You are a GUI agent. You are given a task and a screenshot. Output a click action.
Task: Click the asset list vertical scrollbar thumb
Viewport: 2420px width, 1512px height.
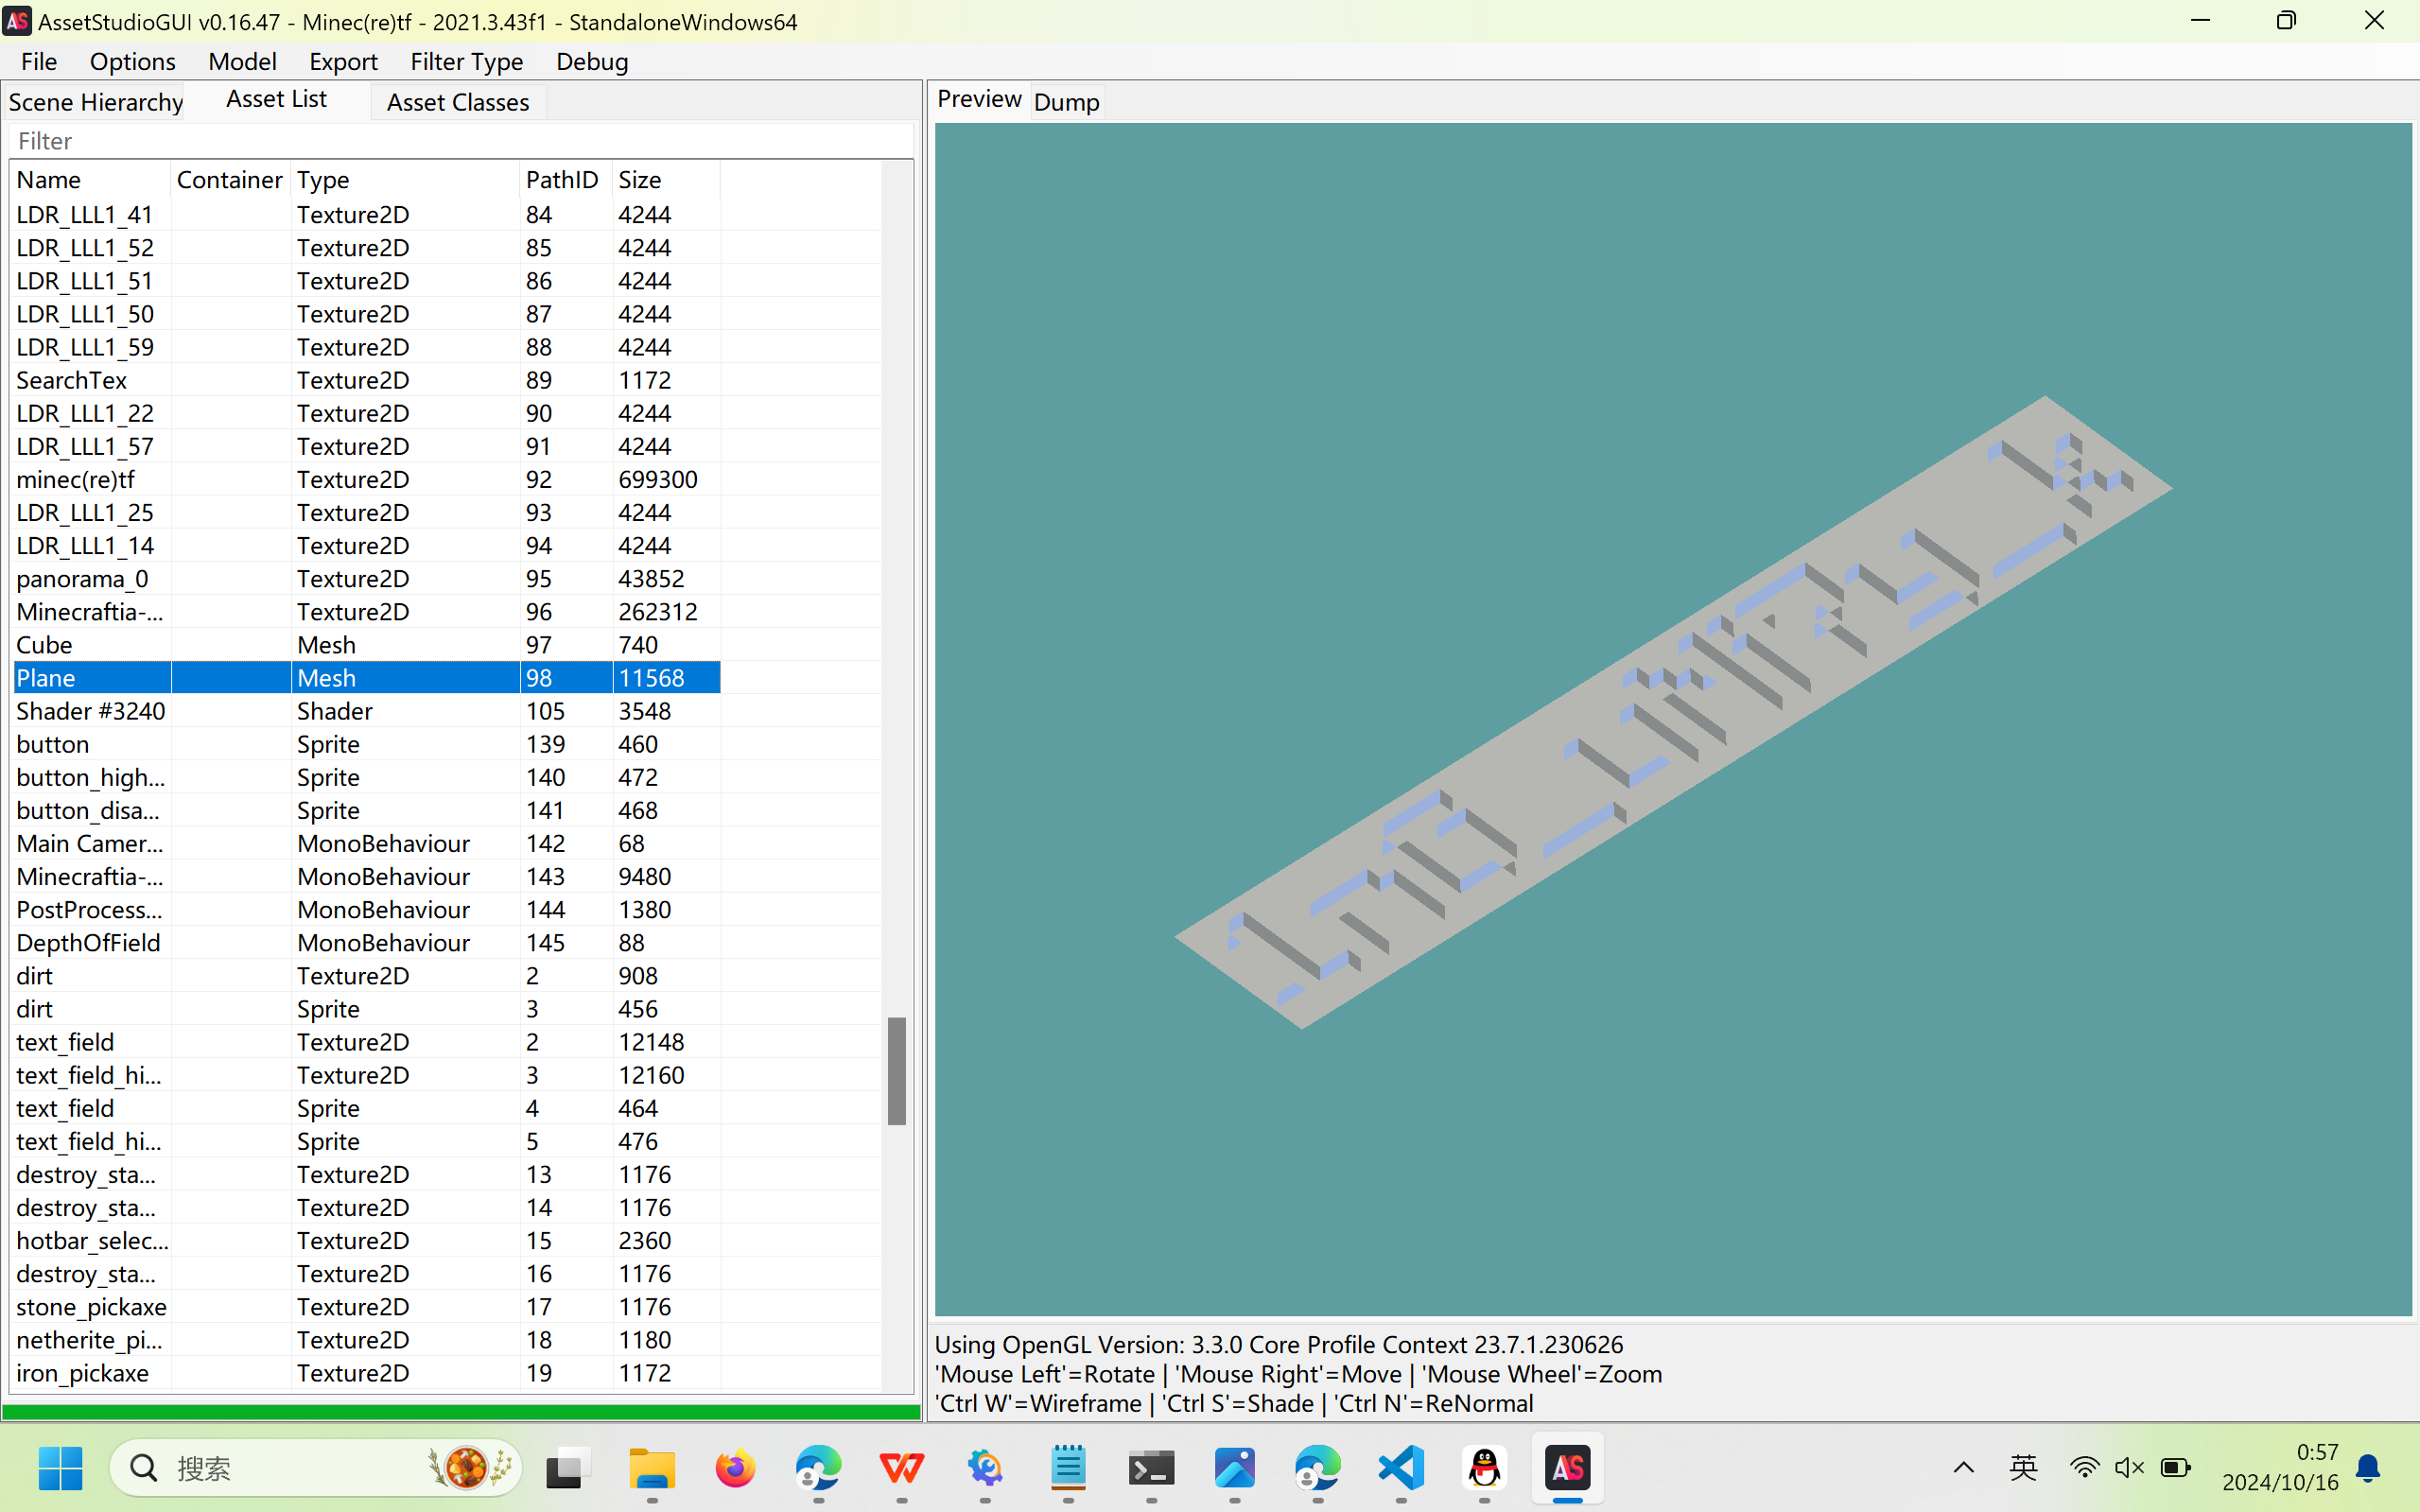click(x=897, y=1070)
